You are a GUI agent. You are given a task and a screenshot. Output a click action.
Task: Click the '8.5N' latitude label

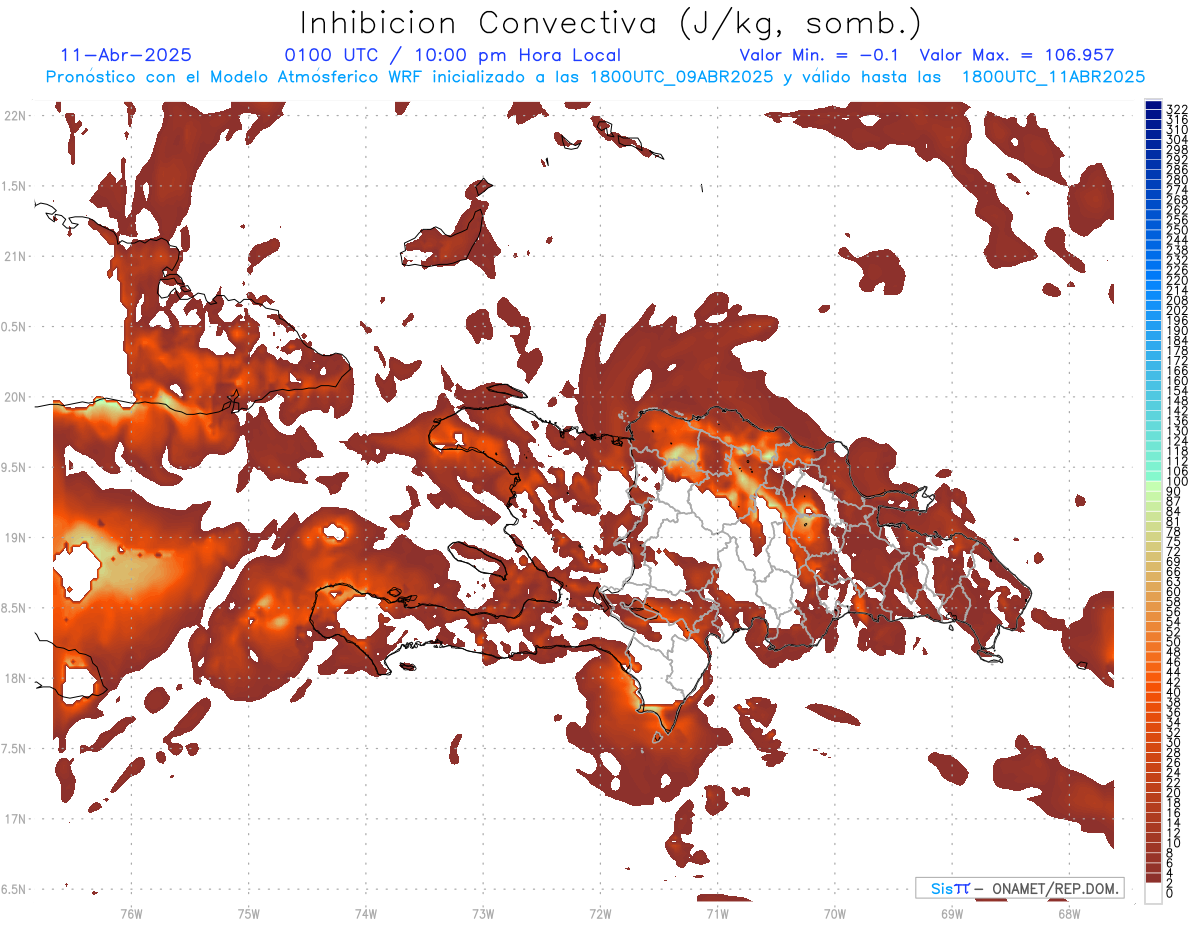(x=15, y=608)
